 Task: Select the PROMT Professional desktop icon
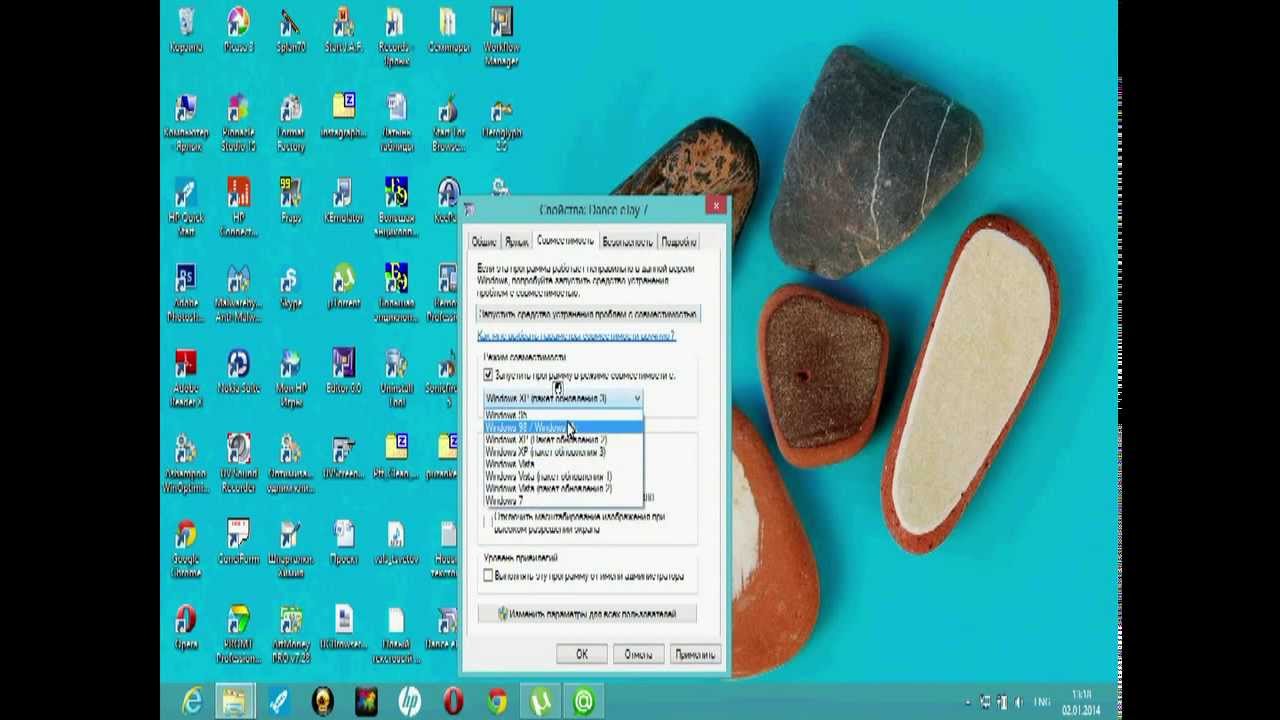tap(238, 635)
